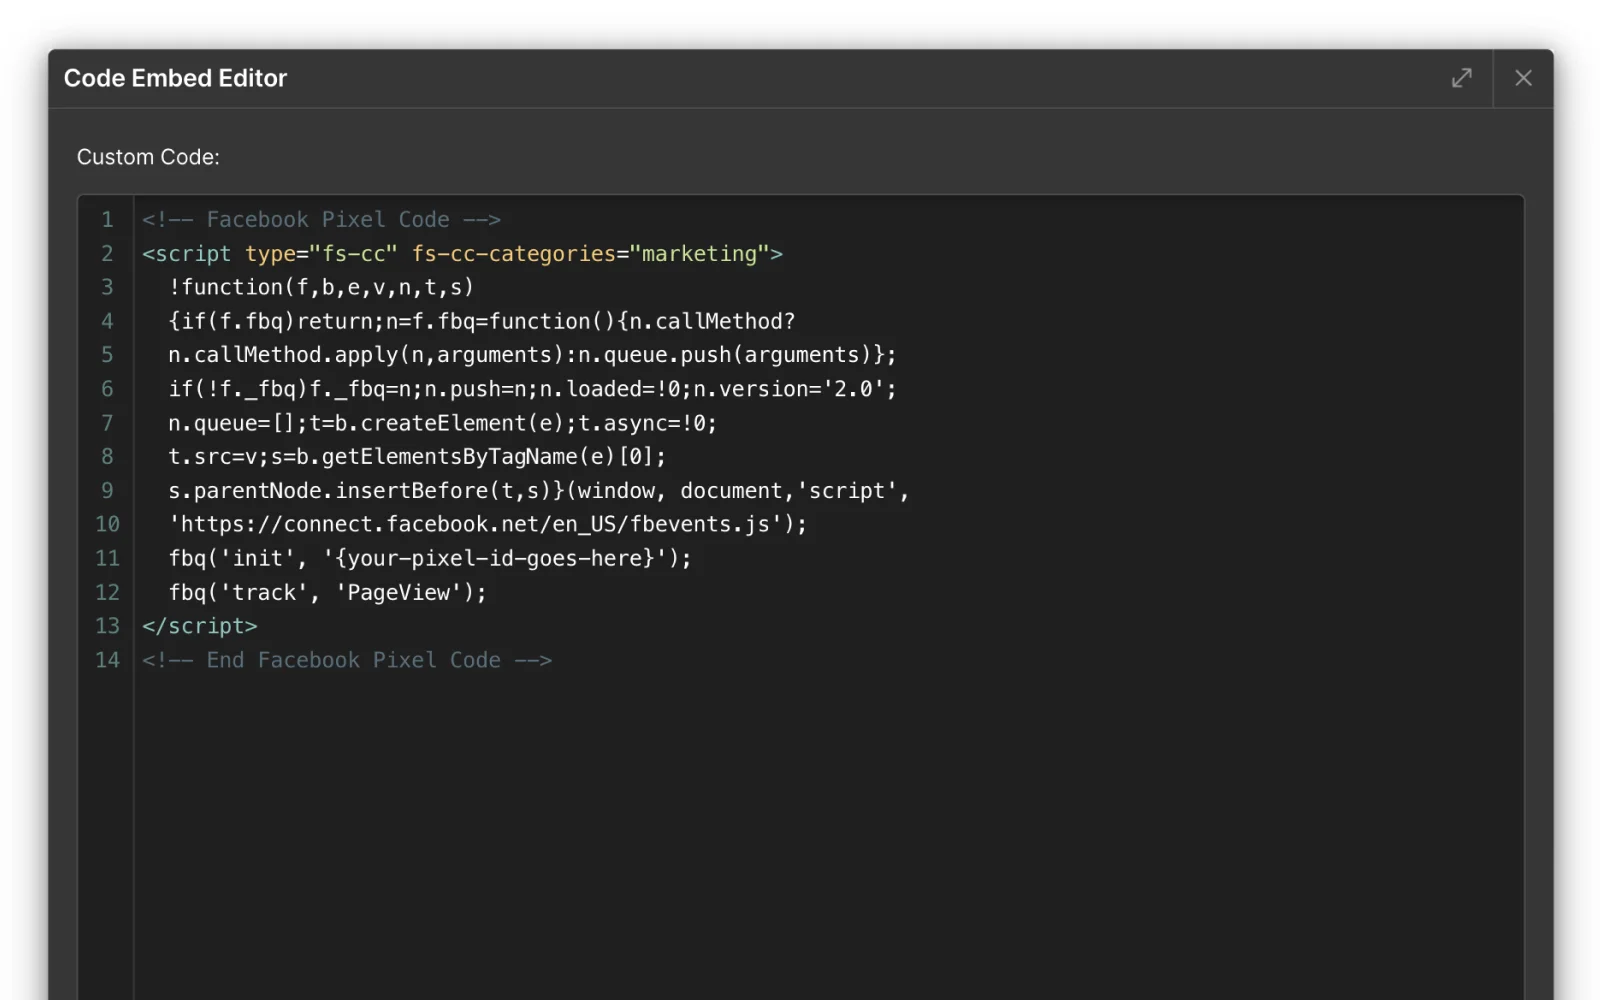The height and width of the screenshot is (1000, 1600).
Task: Click the End Facebook Pixel Code comment
Action: coord(347,660)
